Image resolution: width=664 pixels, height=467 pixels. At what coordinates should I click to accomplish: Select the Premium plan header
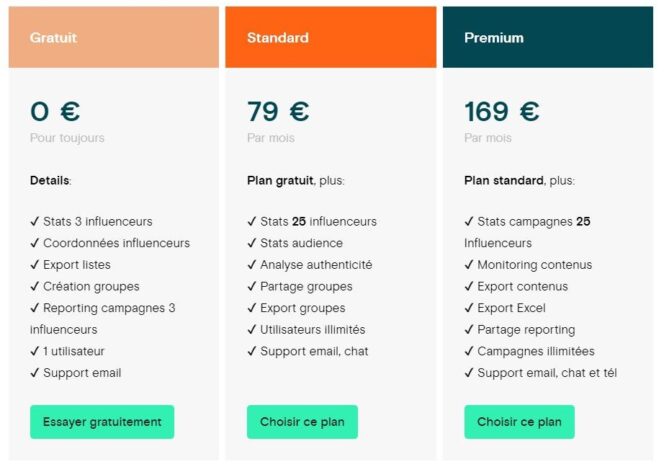[x=548, y=38]
